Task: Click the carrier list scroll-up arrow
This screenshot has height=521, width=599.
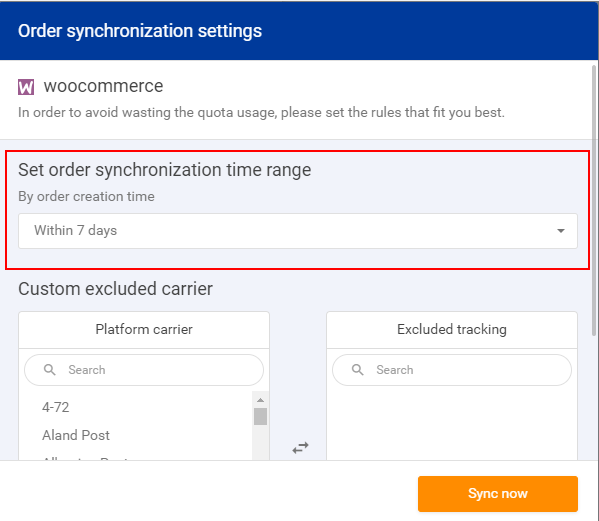Action: [261, 400]
